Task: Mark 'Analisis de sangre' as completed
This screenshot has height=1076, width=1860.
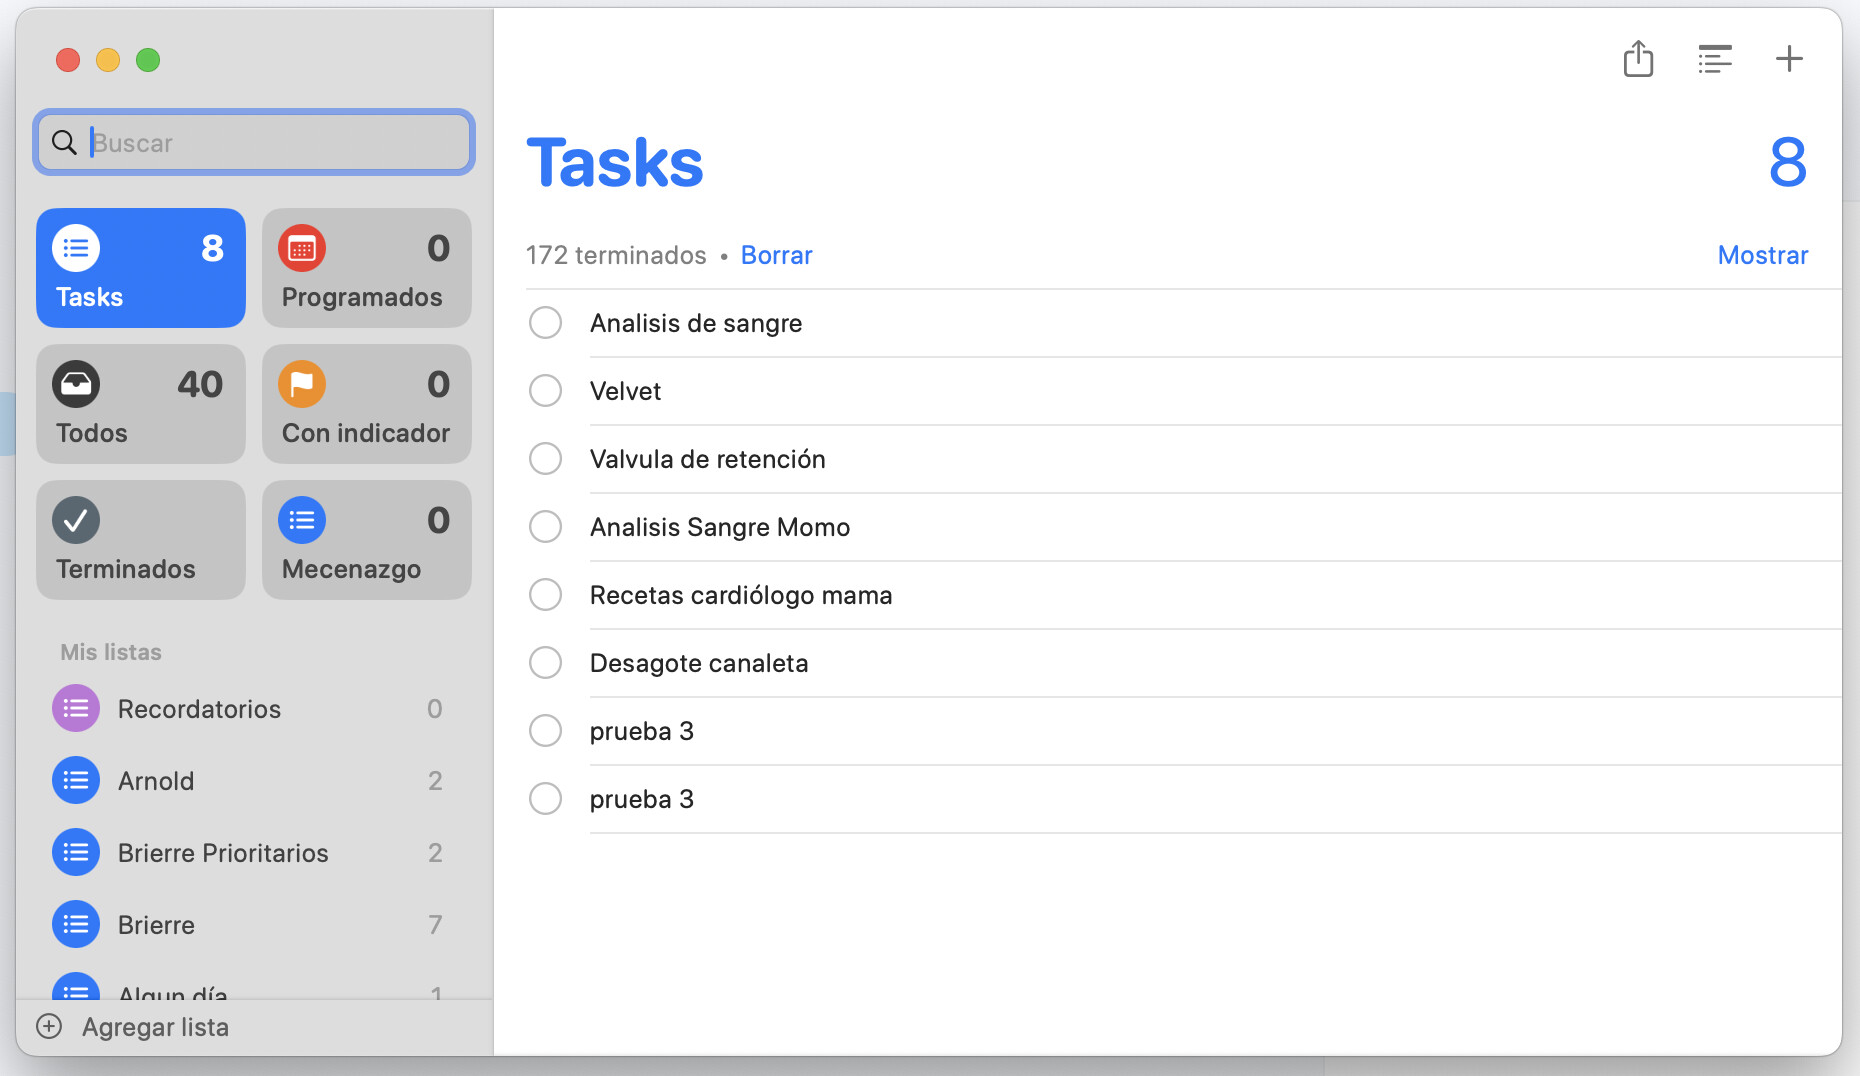Action: [545, 323]
